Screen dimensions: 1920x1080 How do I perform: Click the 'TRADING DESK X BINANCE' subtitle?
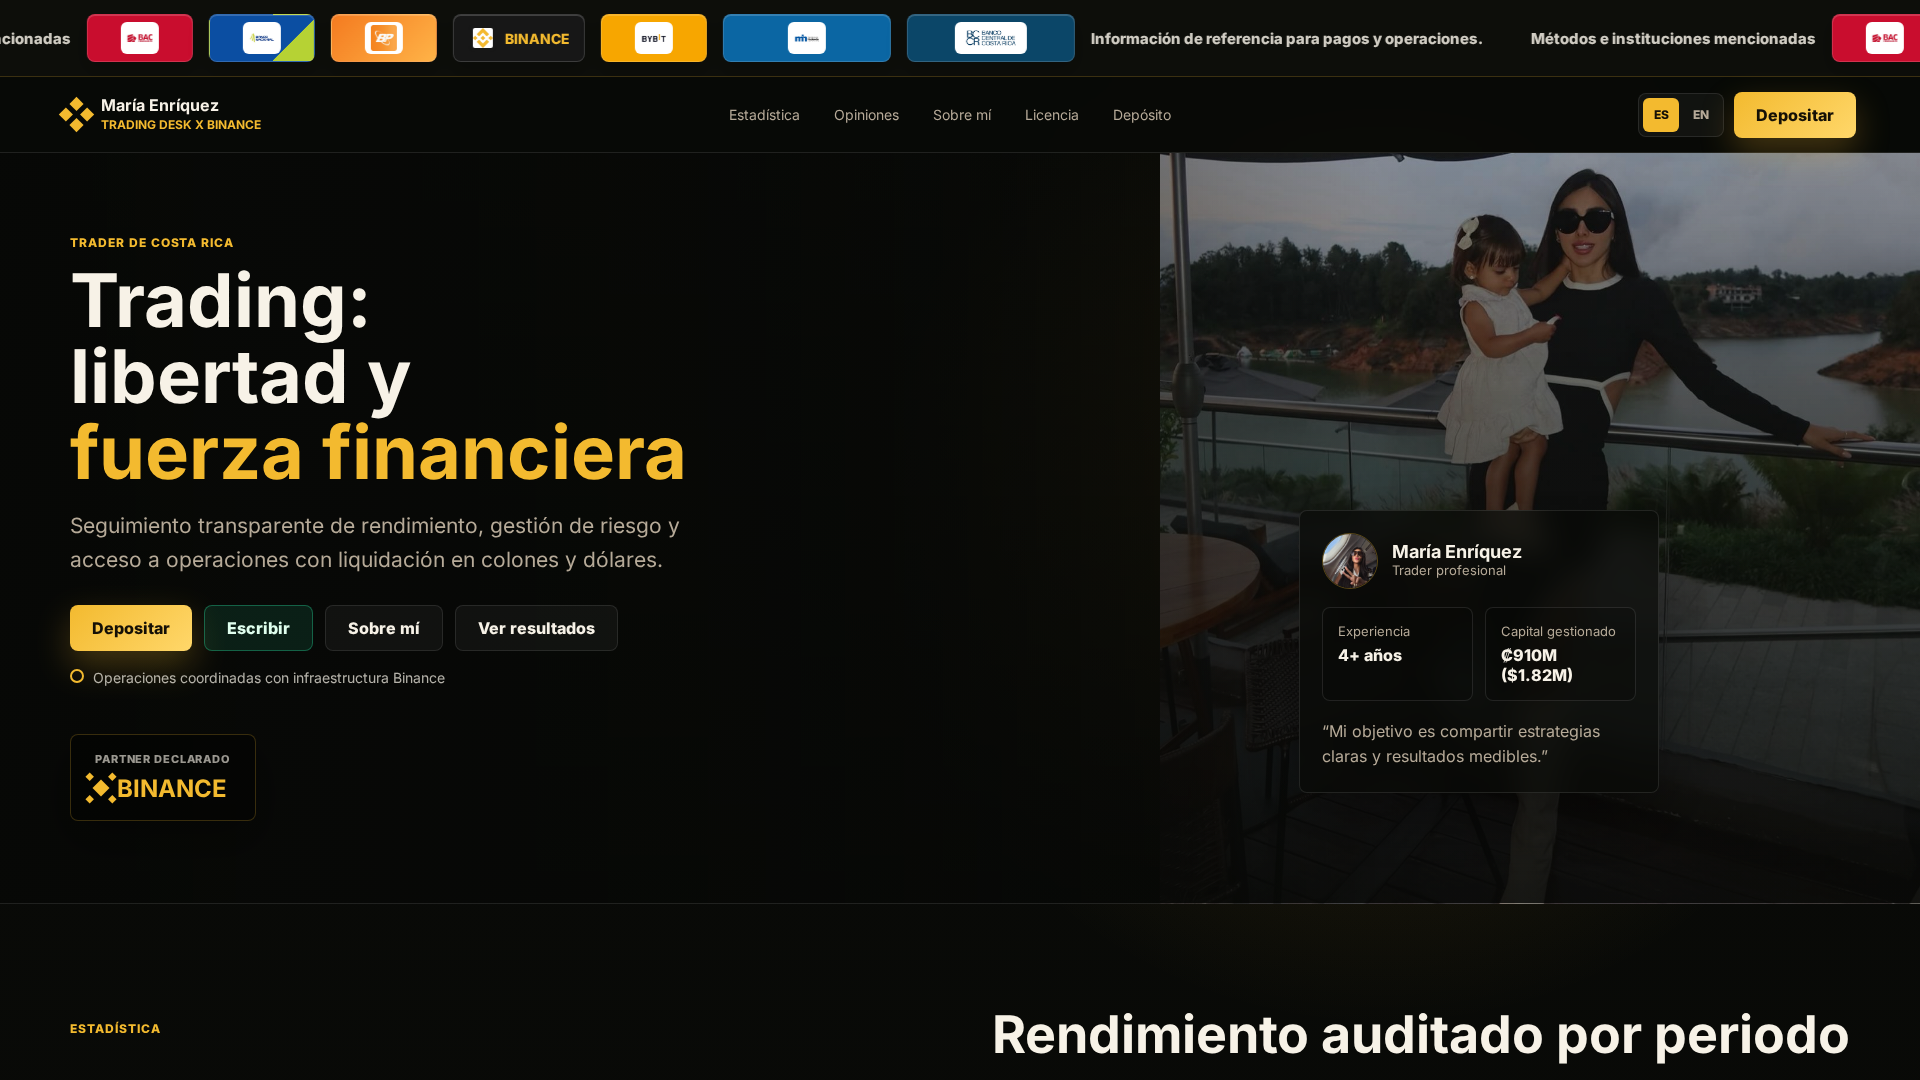(181, 125)
